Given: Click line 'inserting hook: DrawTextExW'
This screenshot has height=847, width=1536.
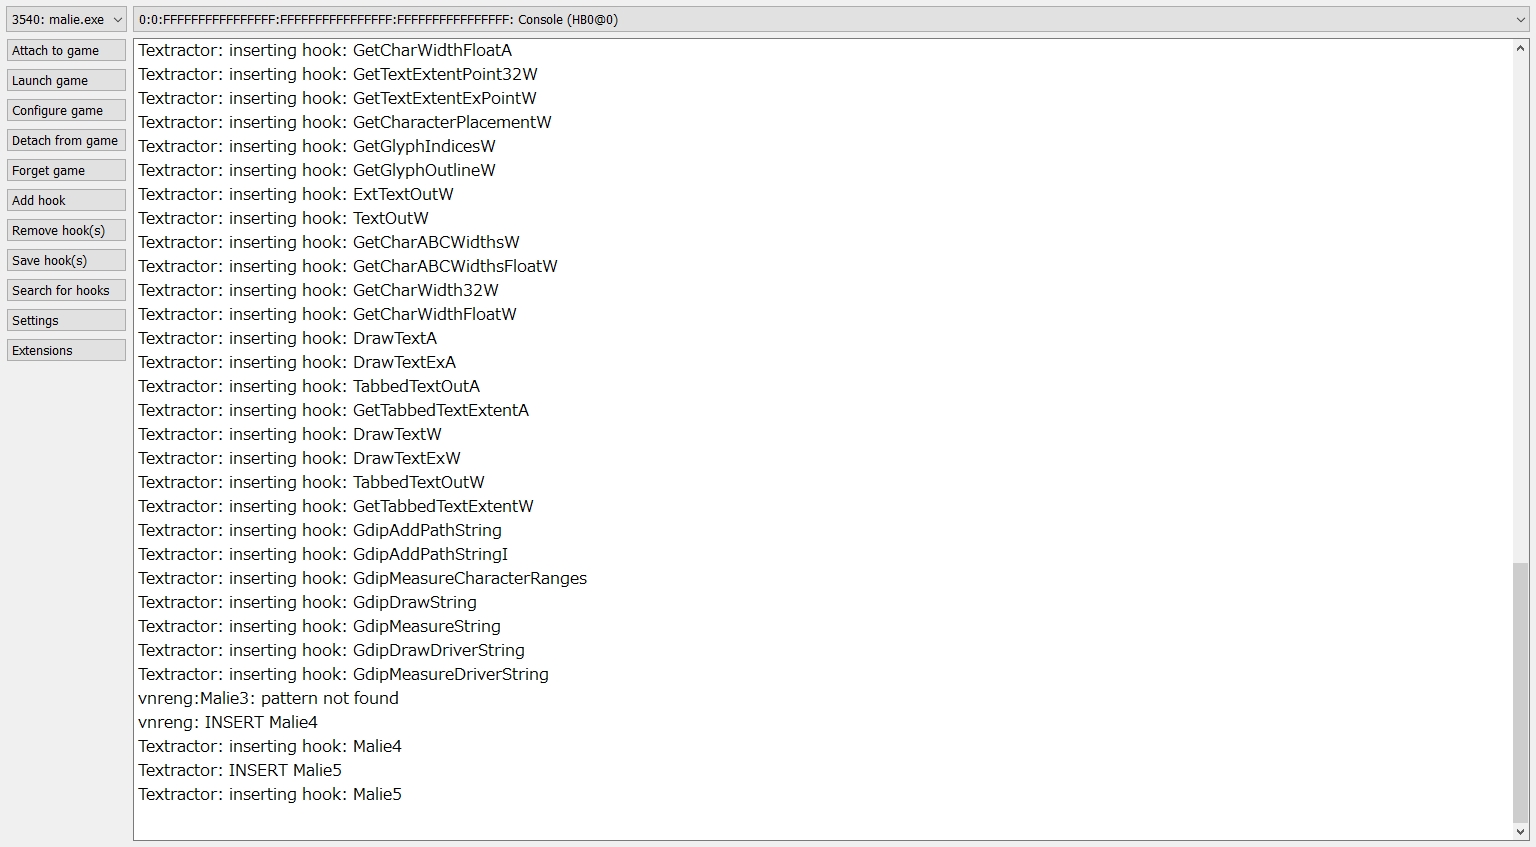Looking at the screenshot, I should coord(299,458).
